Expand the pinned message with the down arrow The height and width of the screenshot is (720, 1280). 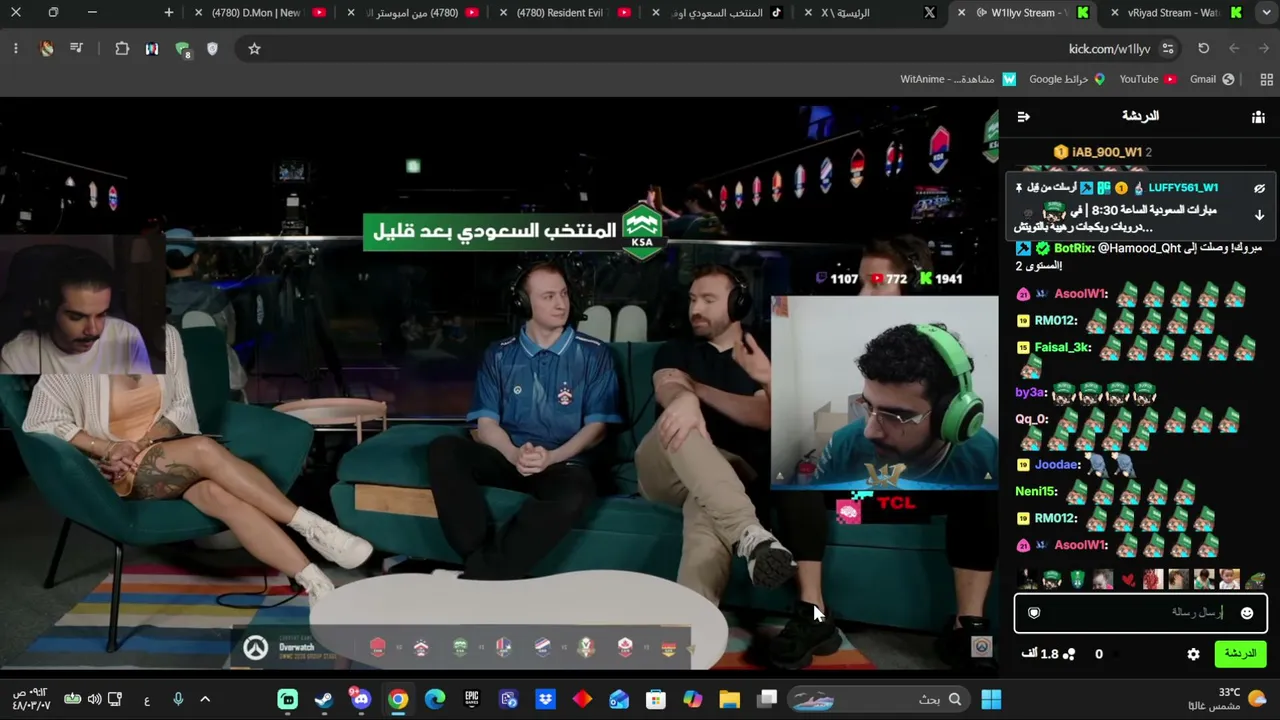coord(1259,215)
